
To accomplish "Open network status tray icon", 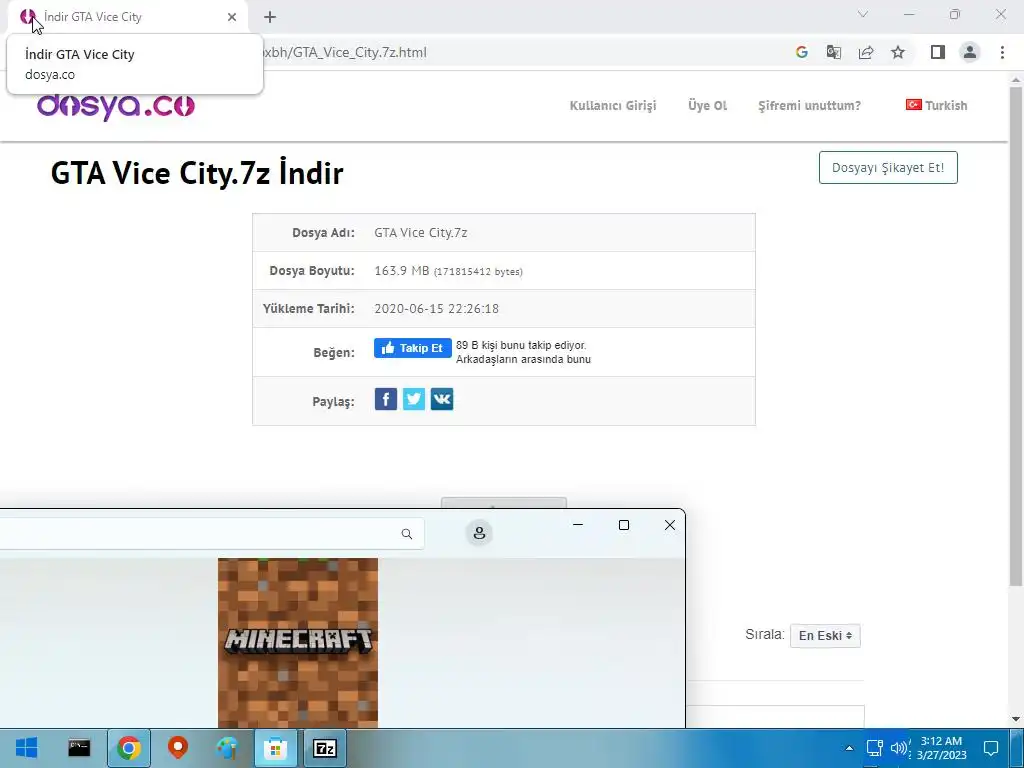I will click(874, 748).
